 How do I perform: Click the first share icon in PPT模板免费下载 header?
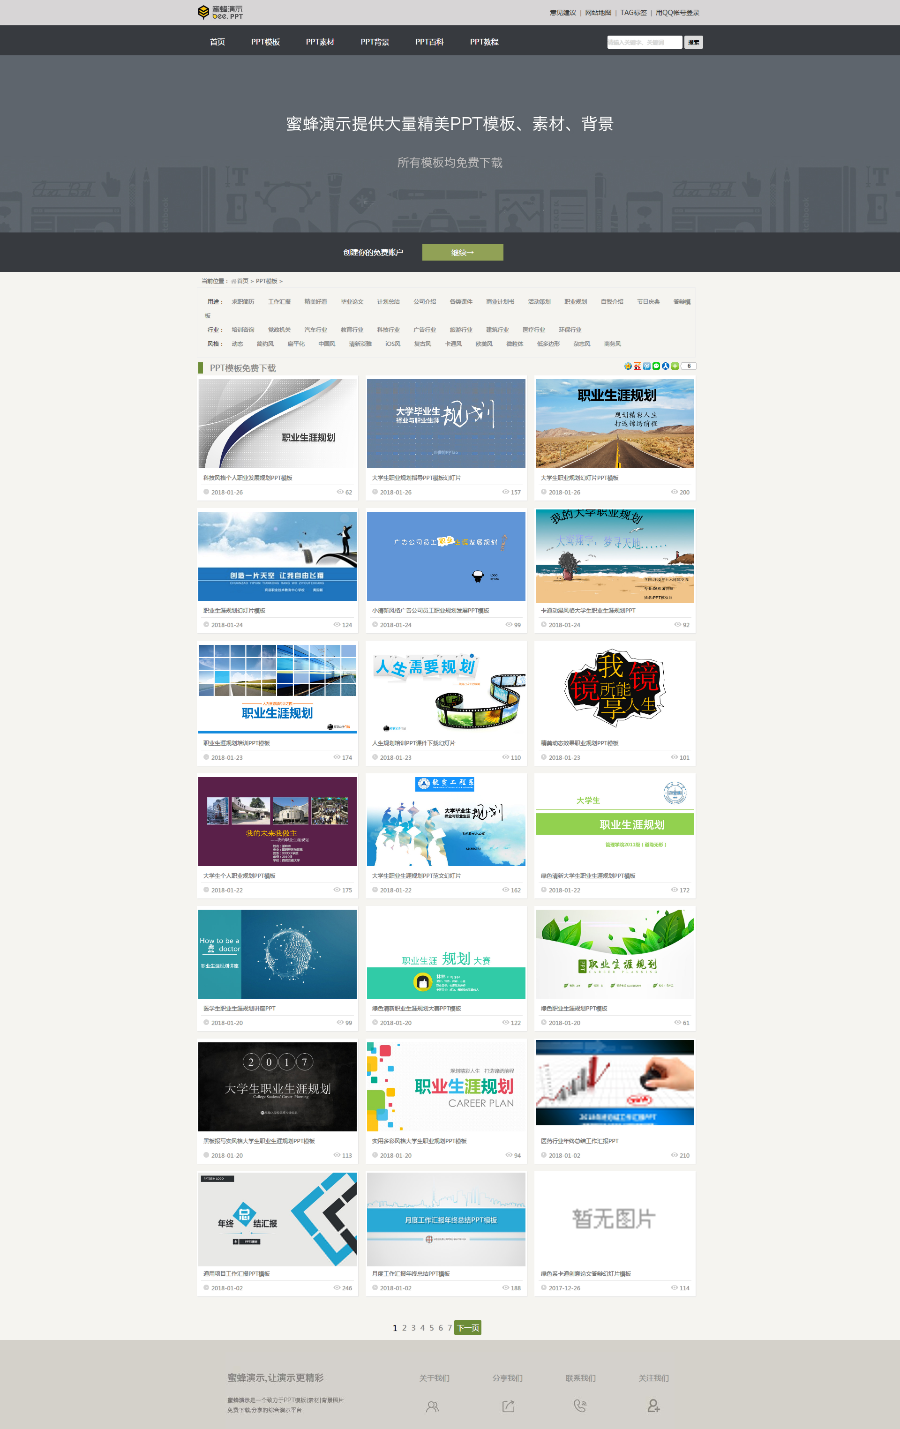628,367
